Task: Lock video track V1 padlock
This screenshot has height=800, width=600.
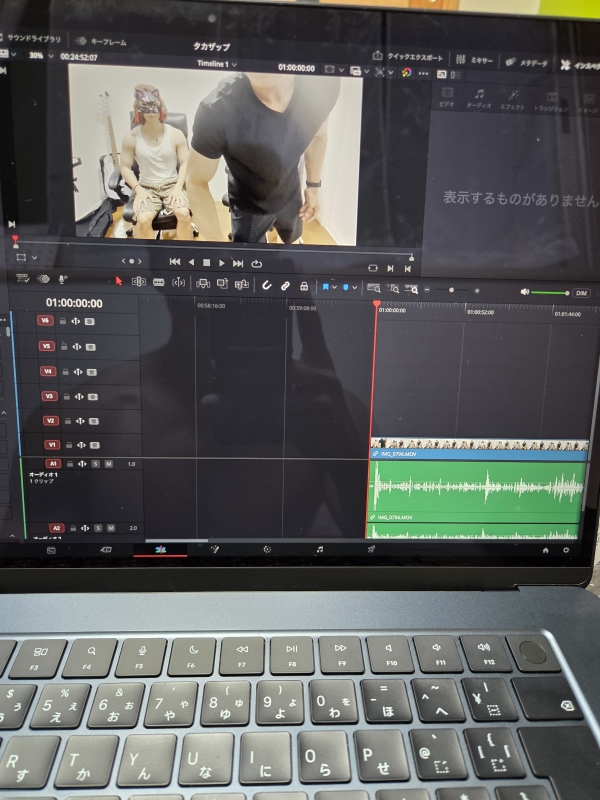Action: pyautogui.click(x=69, y=445)
